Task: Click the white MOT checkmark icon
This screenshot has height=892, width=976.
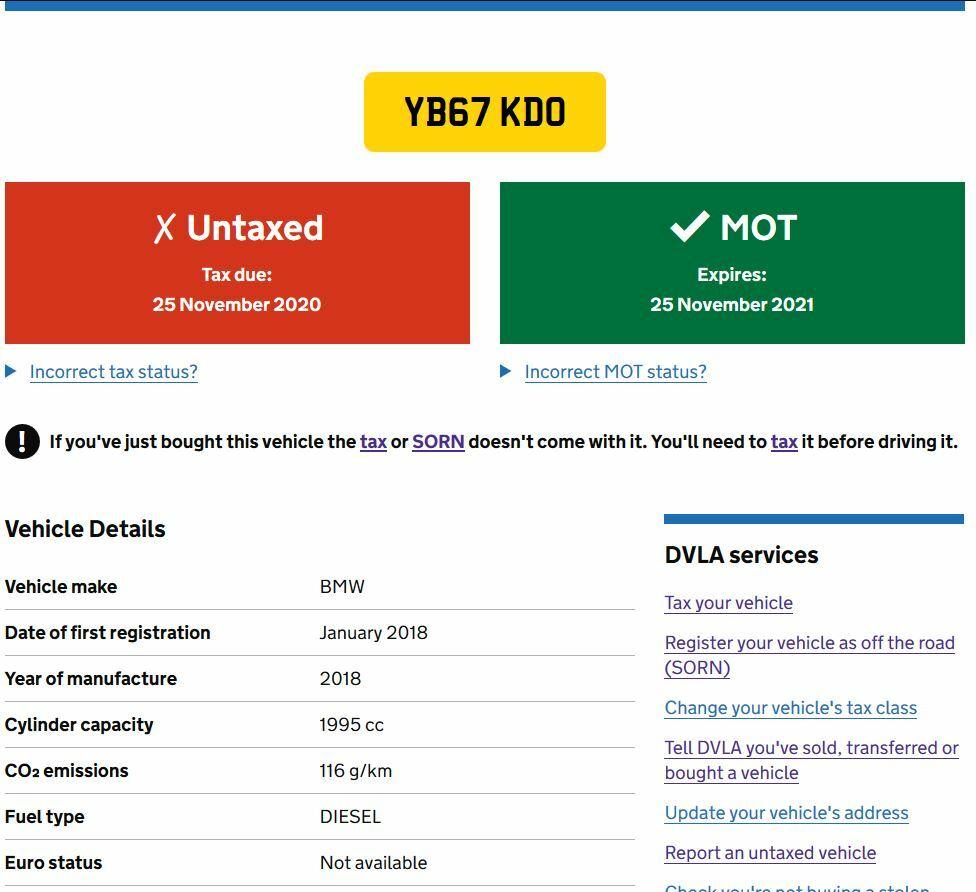Action: (689, 227)
